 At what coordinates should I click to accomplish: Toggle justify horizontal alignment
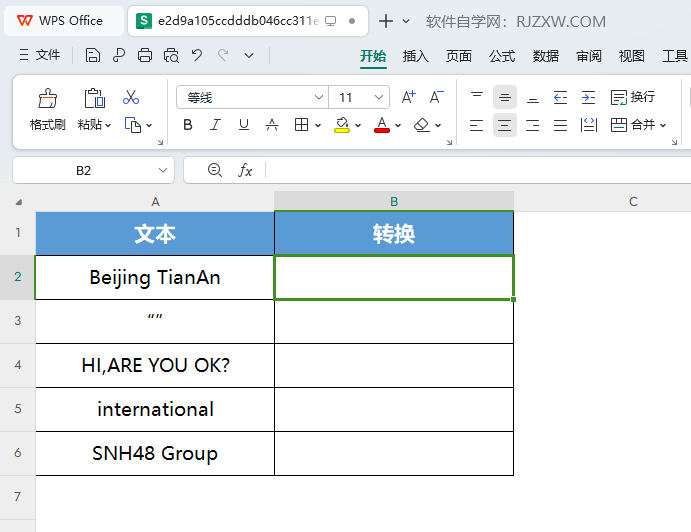(x=561, y=125)
